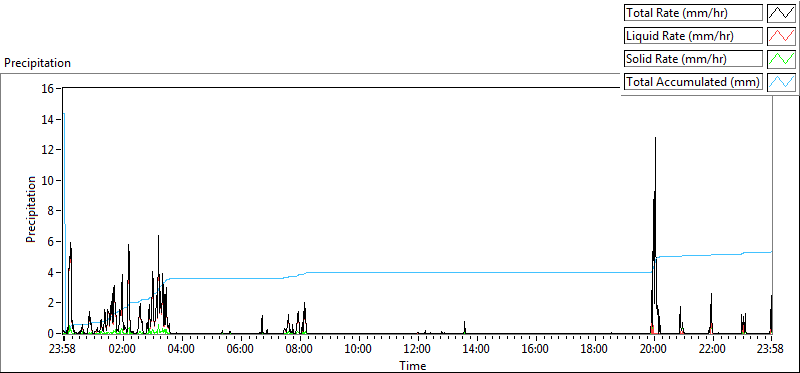Click the Time axis title
This screenshot has height=373, width=800.
pyautogui.click(x=412, y=365)
